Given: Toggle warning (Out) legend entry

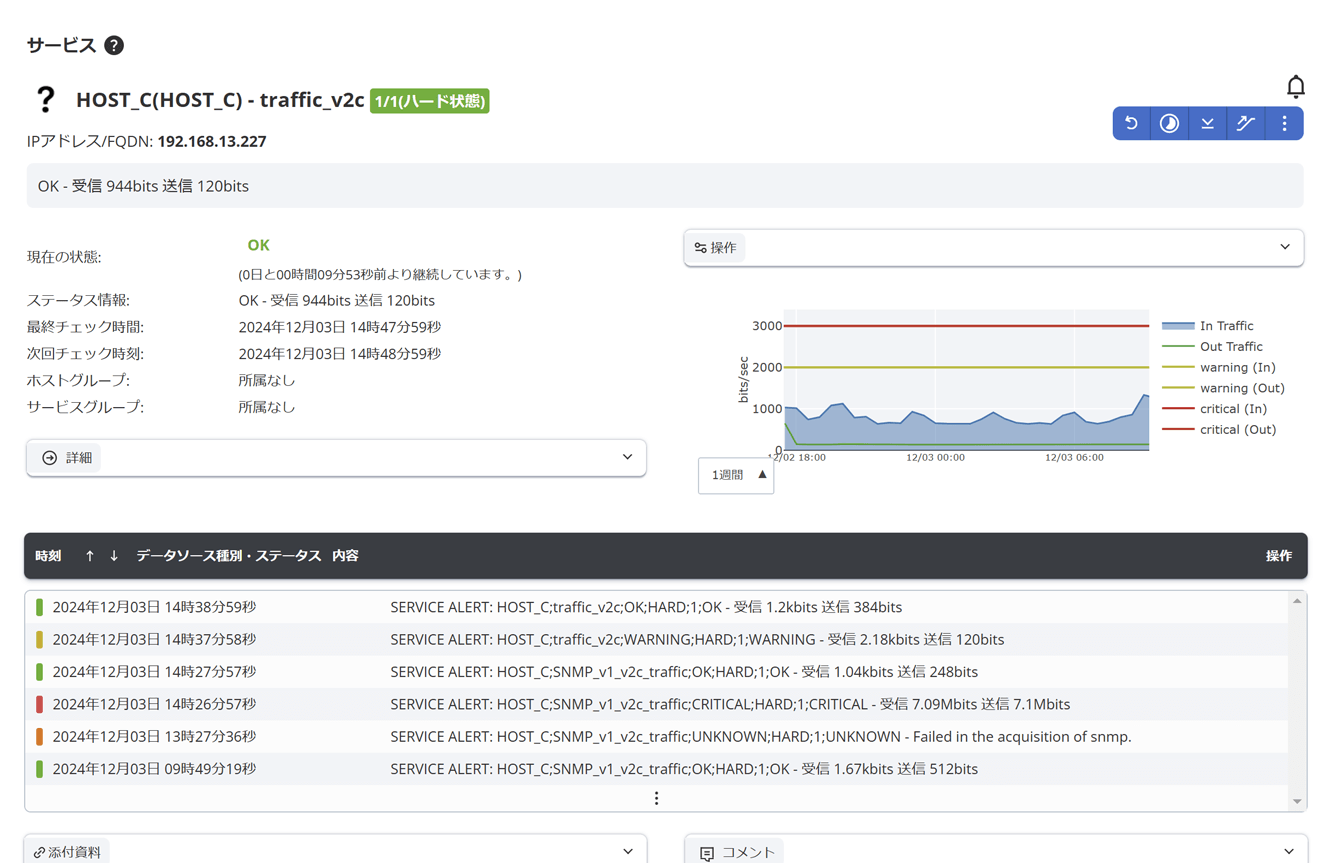Looking at the screenshot, I should [1223, 388].
